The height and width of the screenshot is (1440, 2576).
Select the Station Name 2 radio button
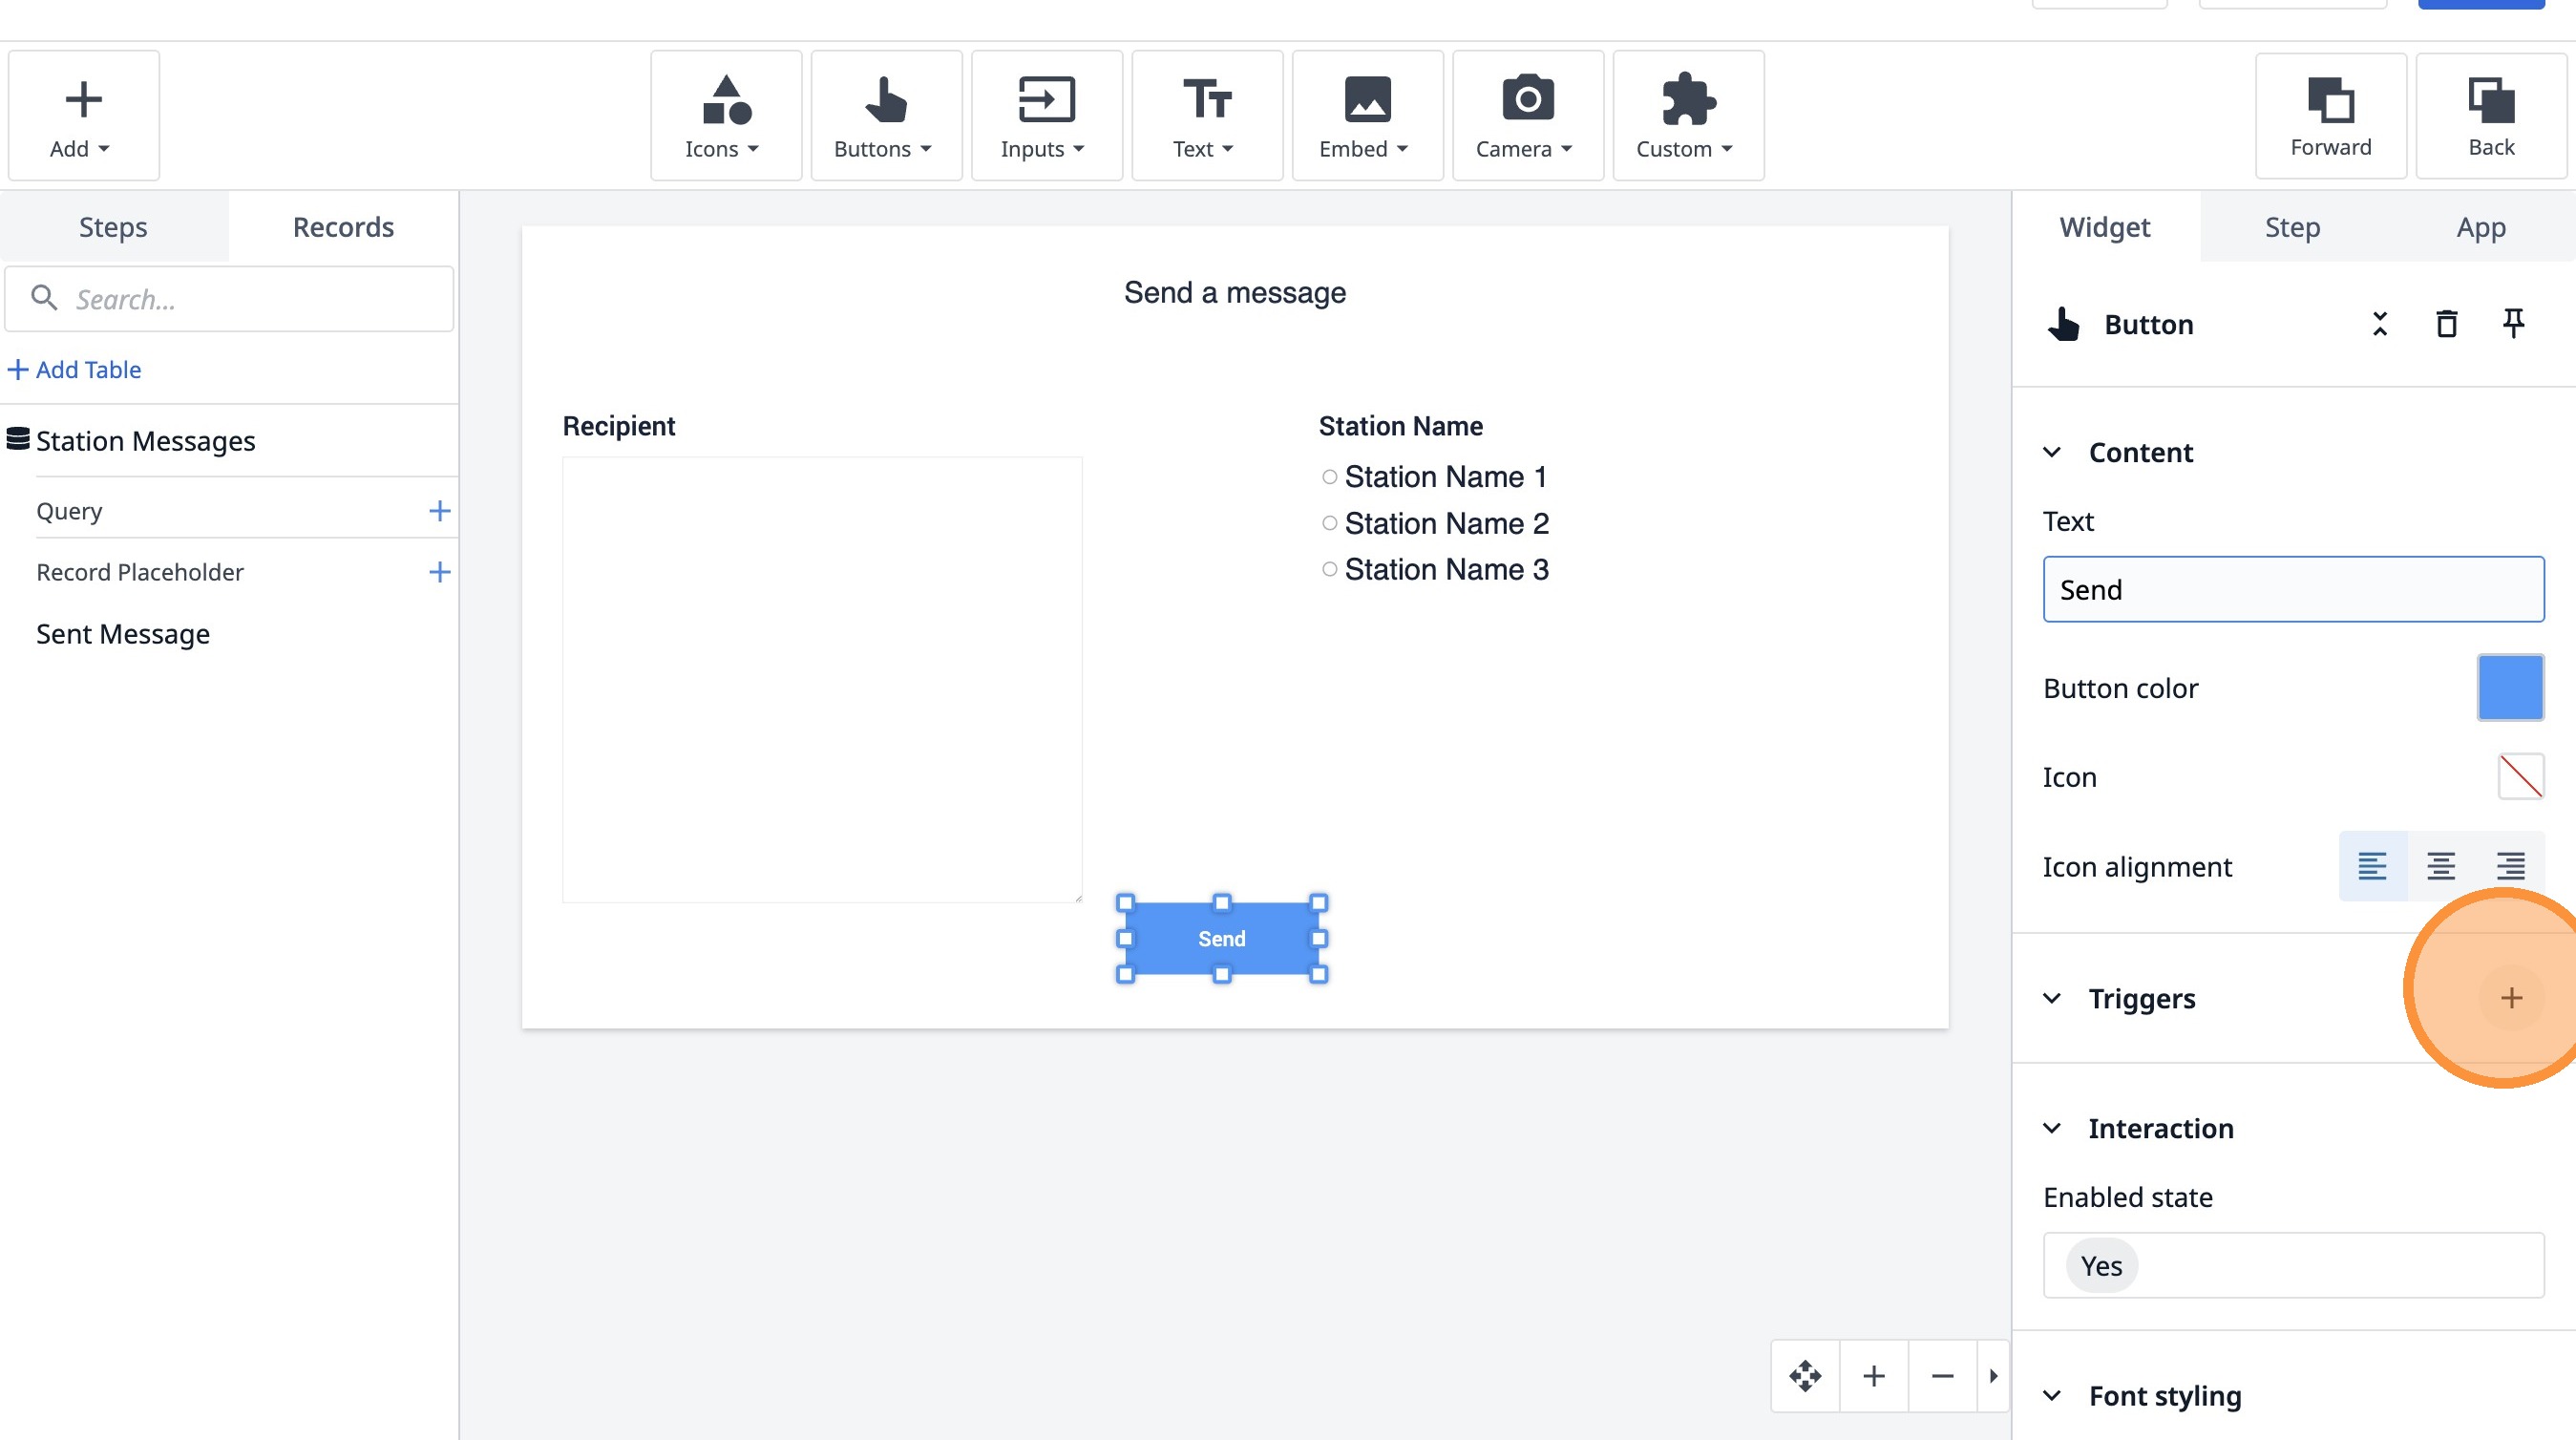click(x=1329, y=523)
